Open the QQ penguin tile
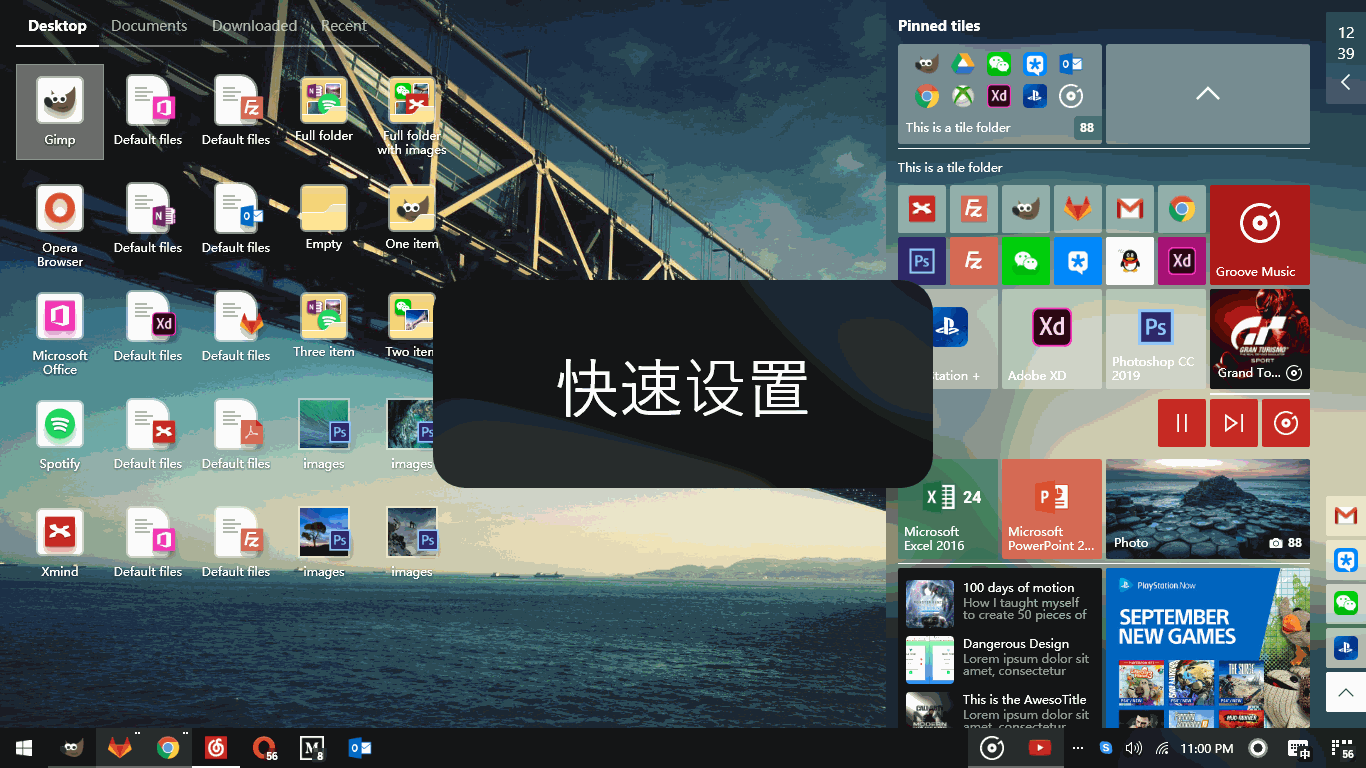 tap(1130, 261)
